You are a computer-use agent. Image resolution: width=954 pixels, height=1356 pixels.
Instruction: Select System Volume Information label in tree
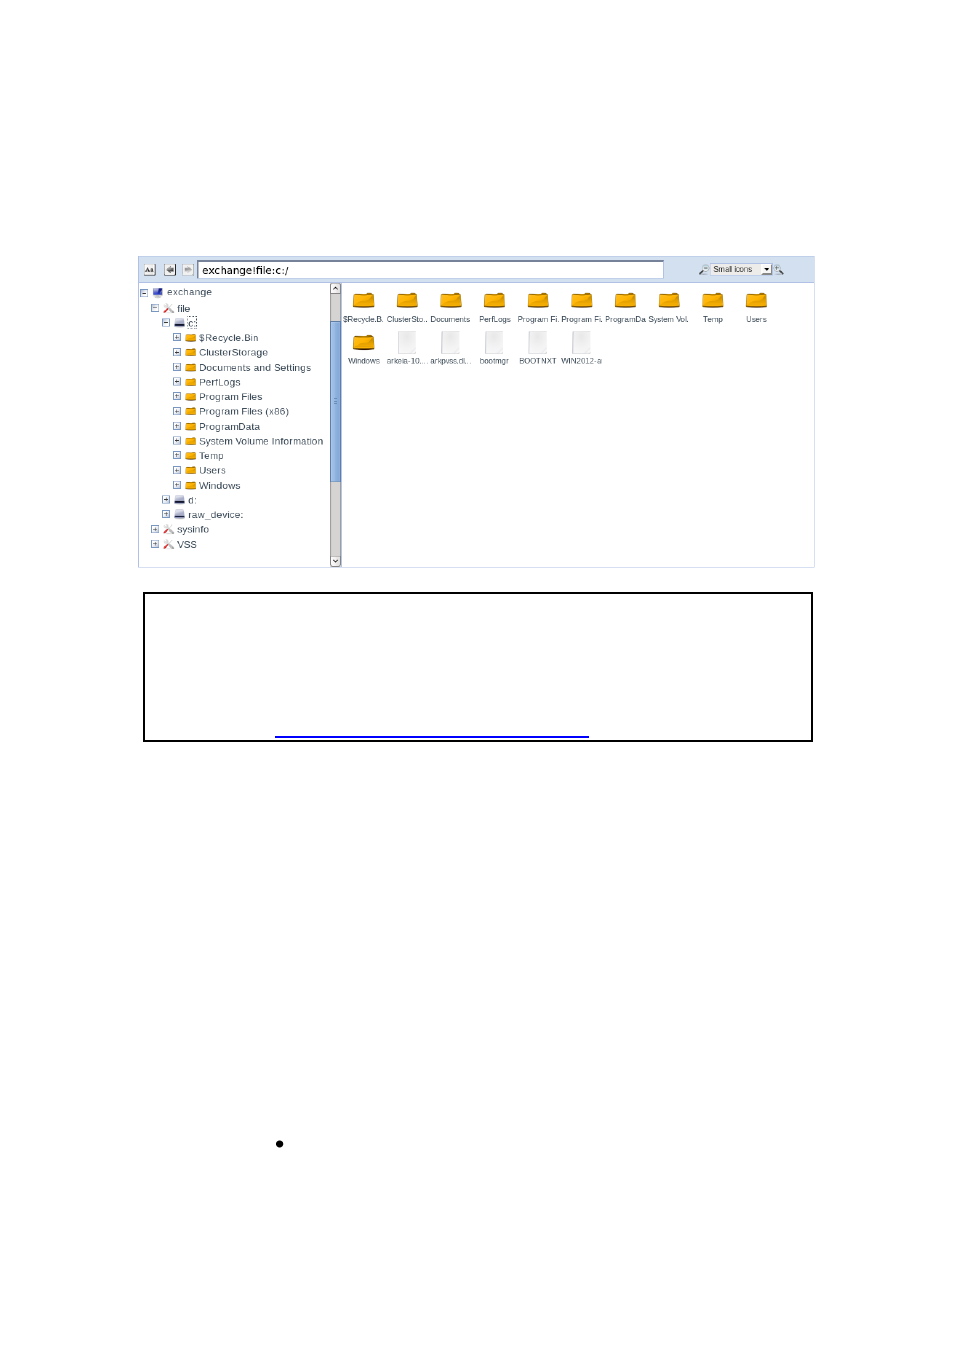point(261,441)
